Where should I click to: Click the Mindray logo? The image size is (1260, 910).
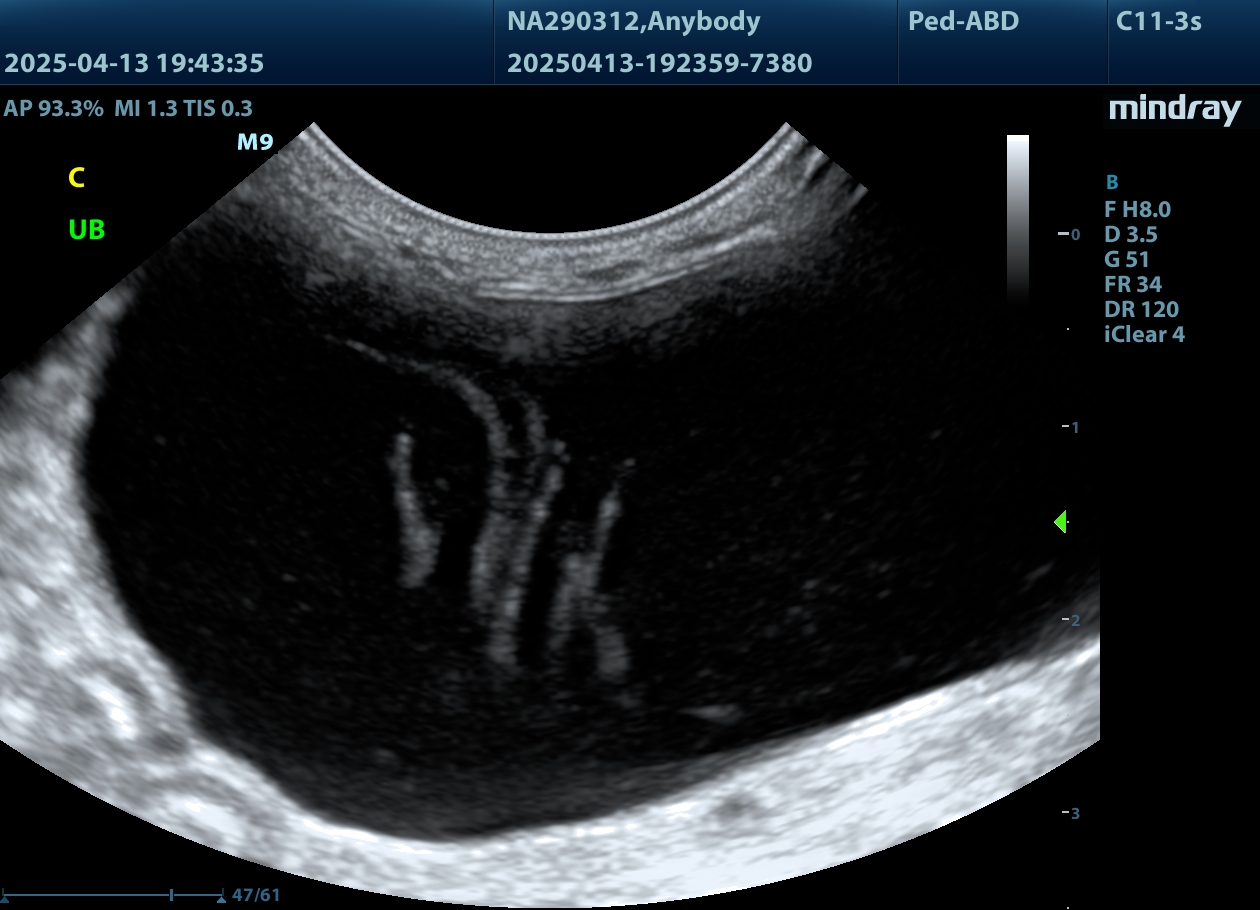(1174, 109)
